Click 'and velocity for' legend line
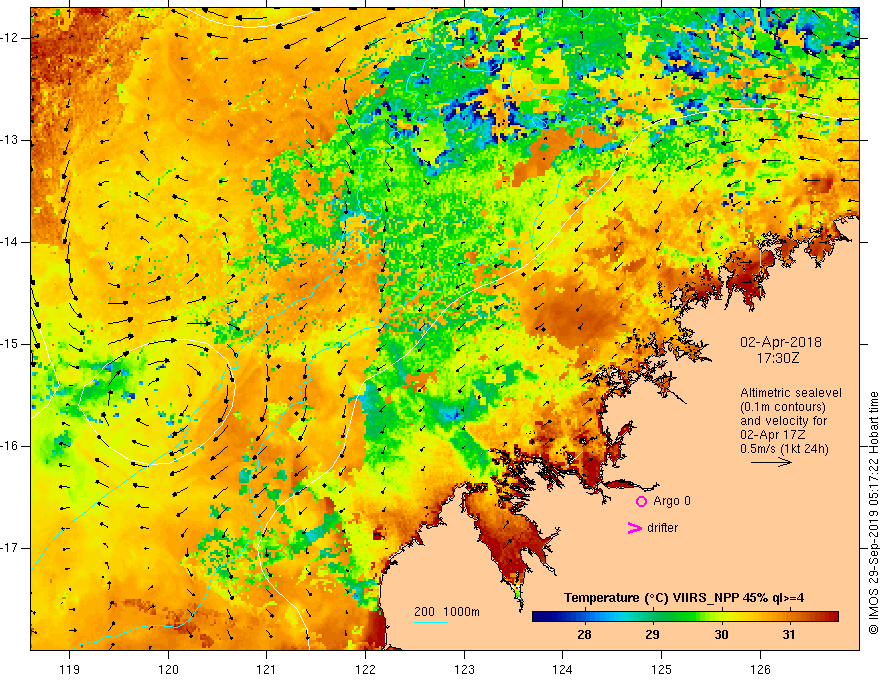This screenshot has width=880, height=680. pos(783,421)
